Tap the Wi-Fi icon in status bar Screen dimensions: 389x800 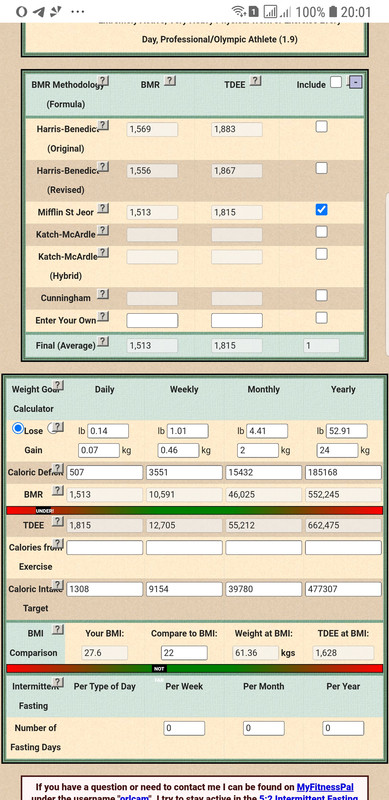pos(238,11)
